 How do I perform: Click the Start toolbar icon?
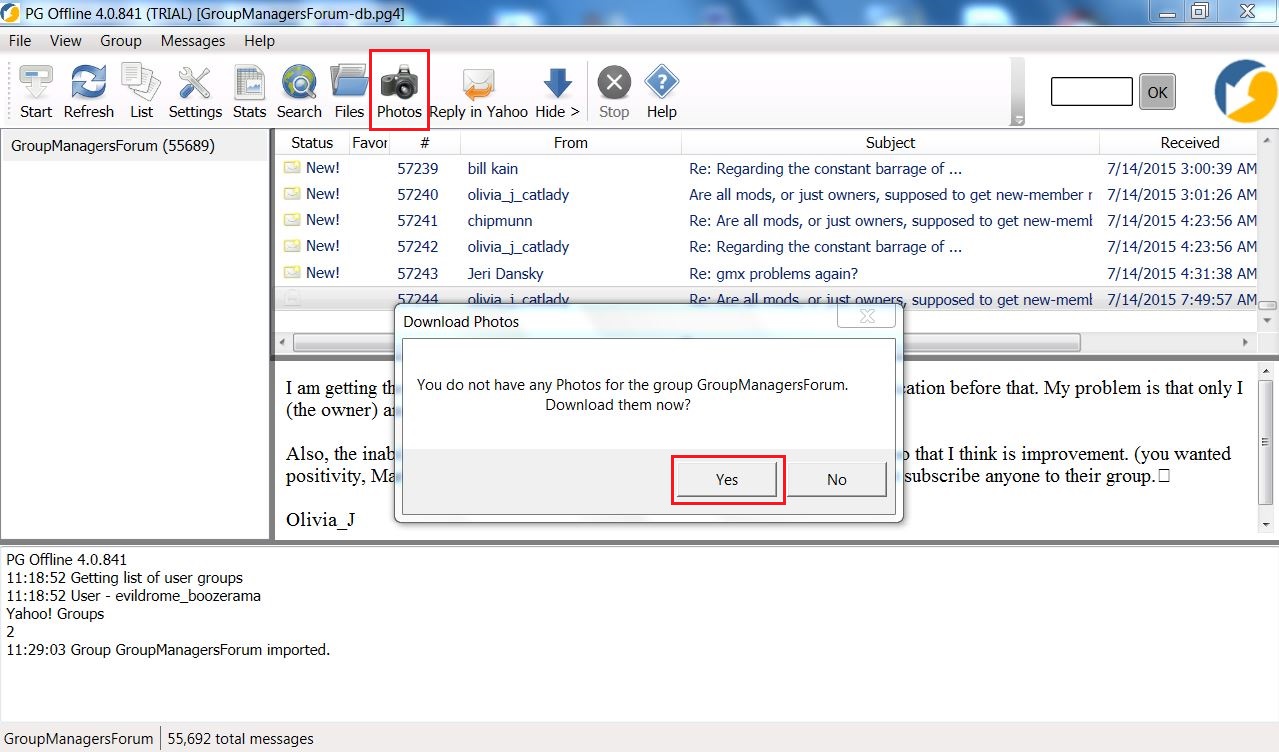click(36, 91)
